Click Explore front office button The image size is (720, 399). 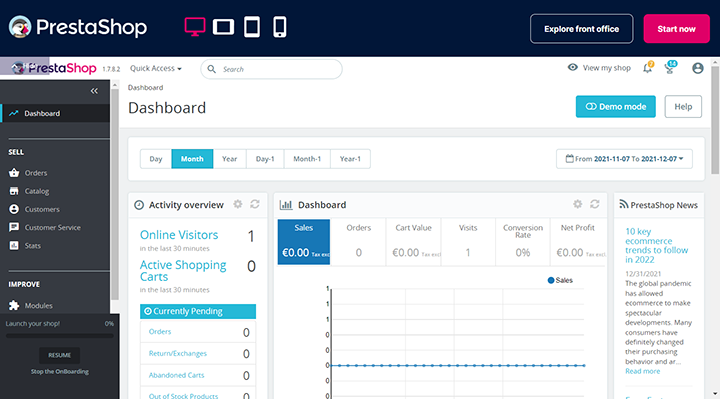(x=581, y=29)
